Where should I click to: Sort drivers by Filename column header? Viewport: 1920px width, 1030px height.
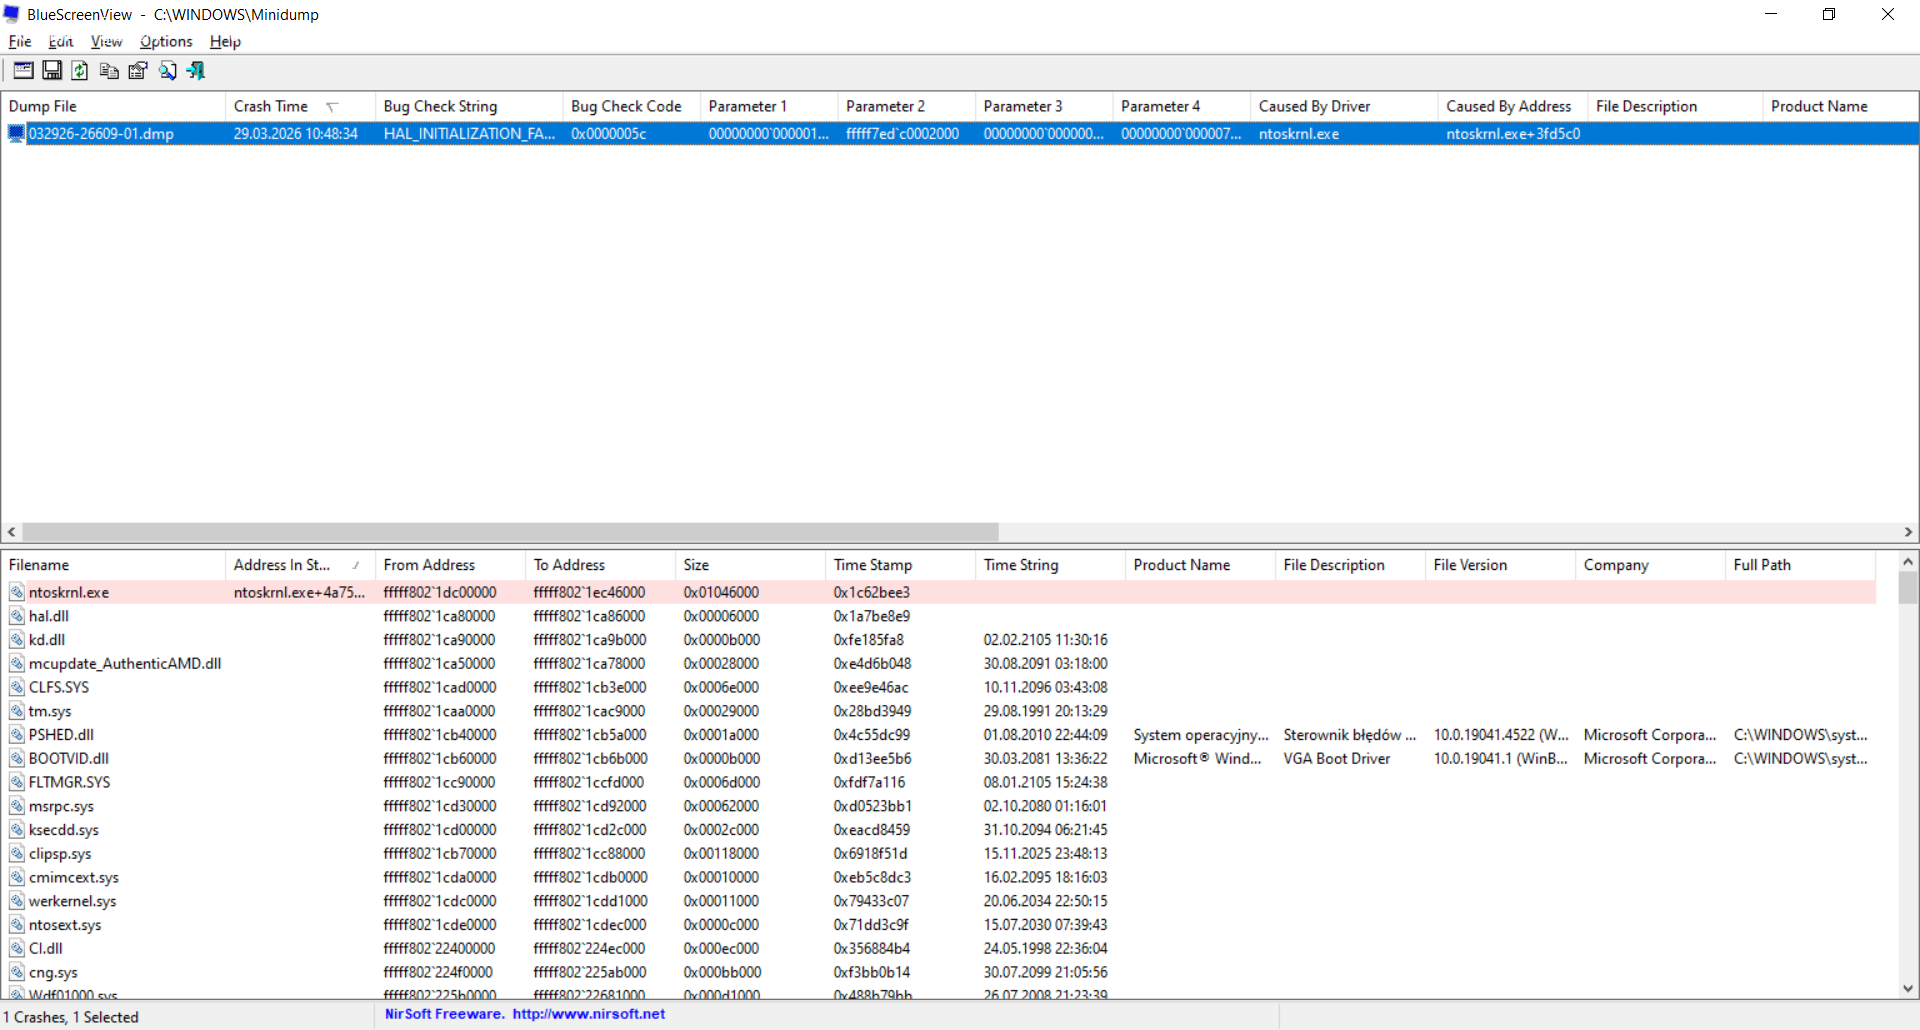coord(113,565)
